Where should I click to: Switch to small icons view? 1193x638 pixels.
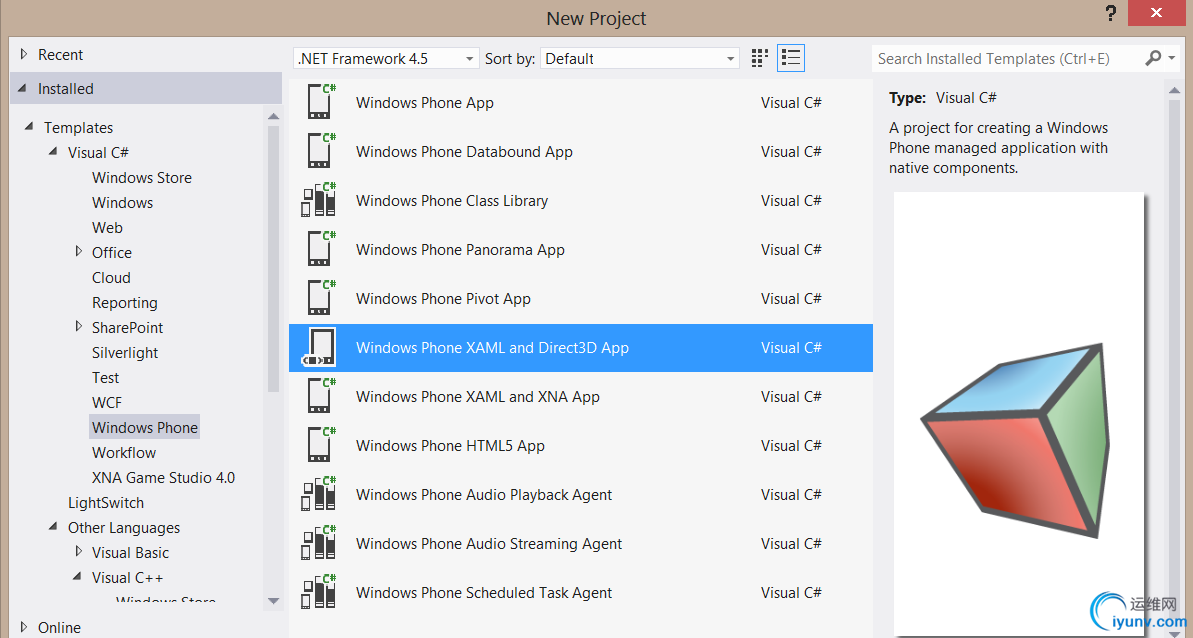click(760, 58)
